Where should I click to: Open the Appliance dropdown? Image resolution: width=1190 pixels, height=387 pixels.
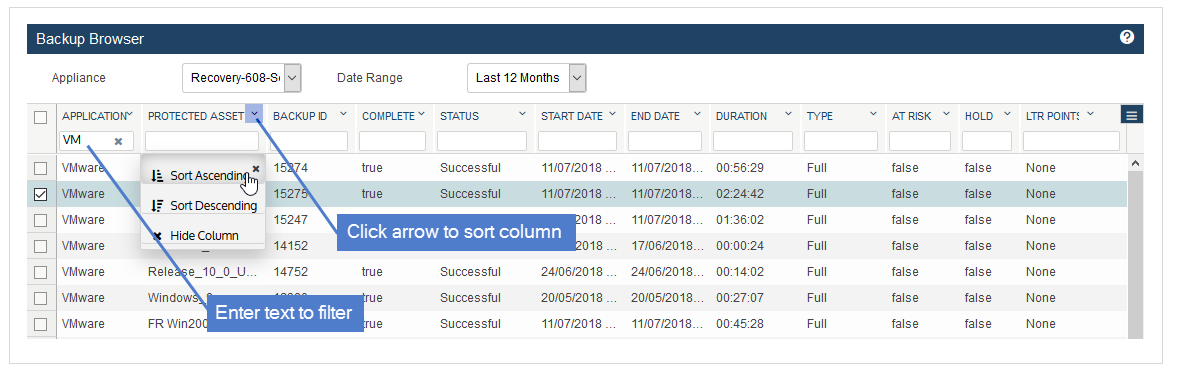[242, 77]
